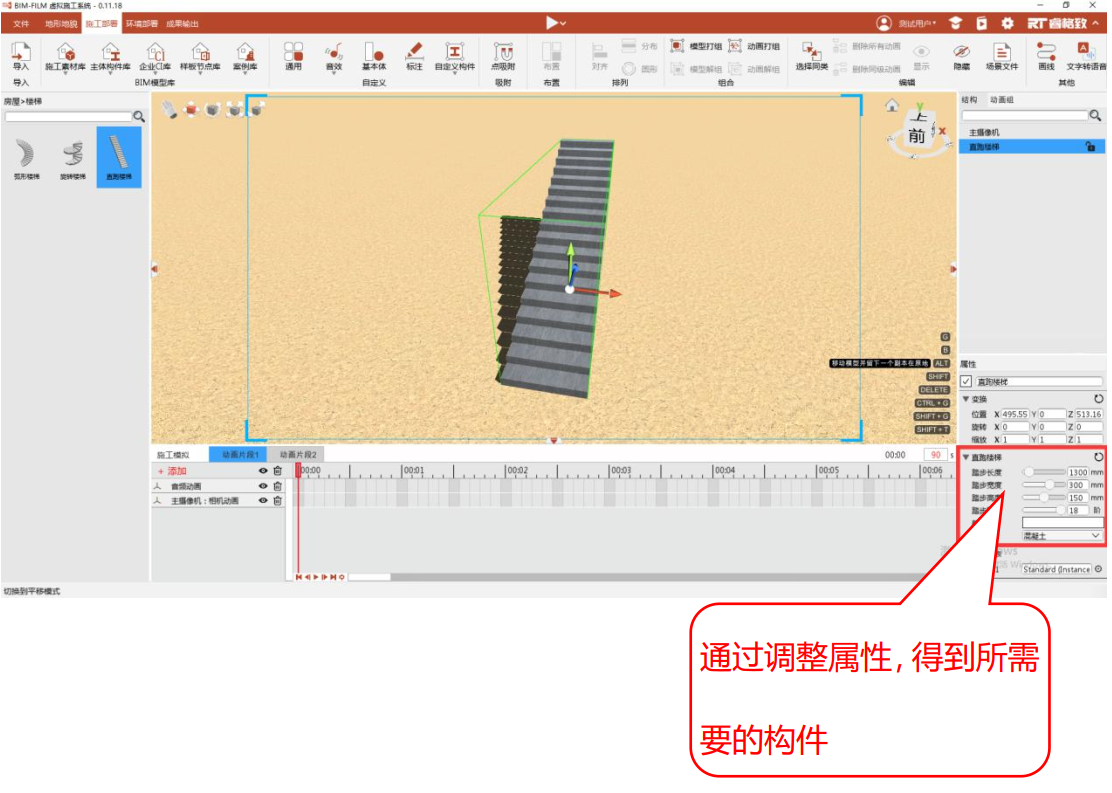Reset the 变换 transform values
Screen dimensions: 1112x793
tap(1099, 399)
